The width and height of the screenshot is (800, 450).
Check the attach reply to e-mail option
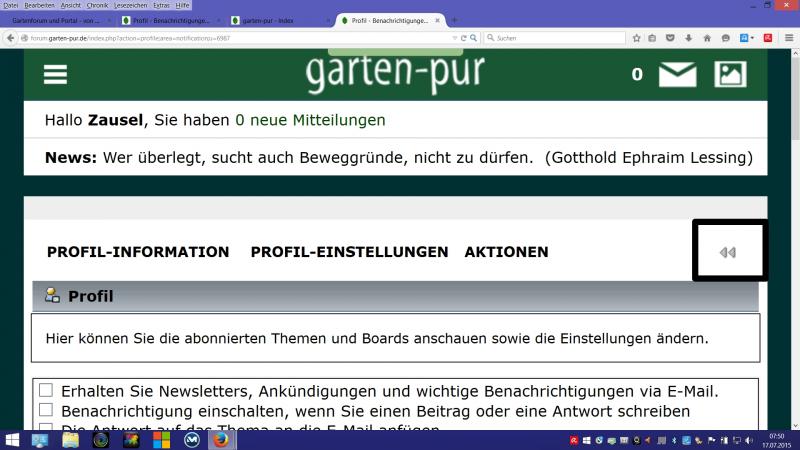46,428
